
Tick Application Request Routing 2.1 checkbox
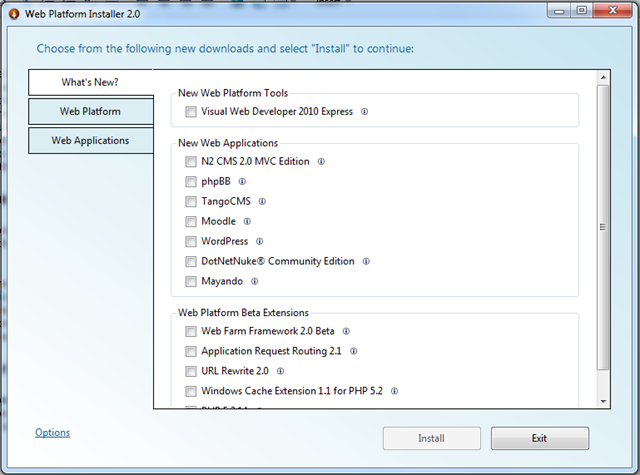191,351
